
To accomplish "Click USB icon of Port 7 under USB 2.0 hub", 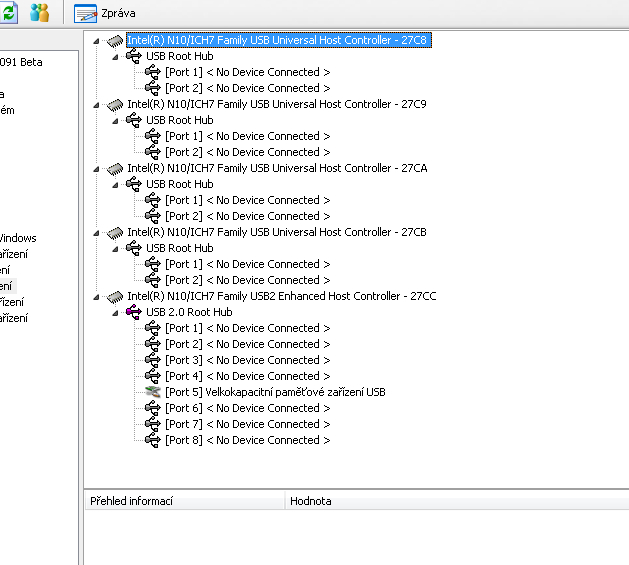I will [153, 424].
